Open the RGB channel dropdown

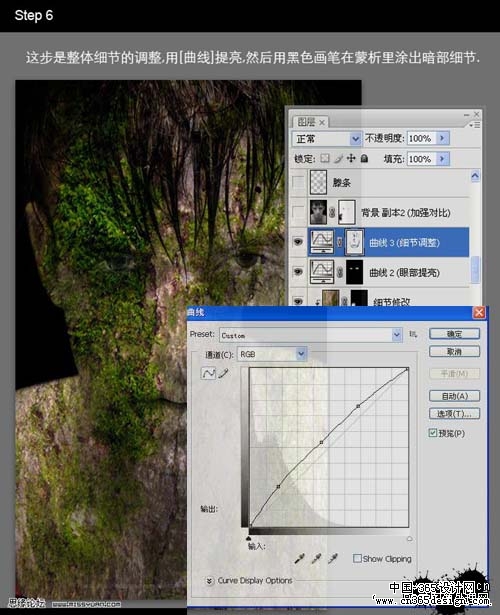point(272,354)
